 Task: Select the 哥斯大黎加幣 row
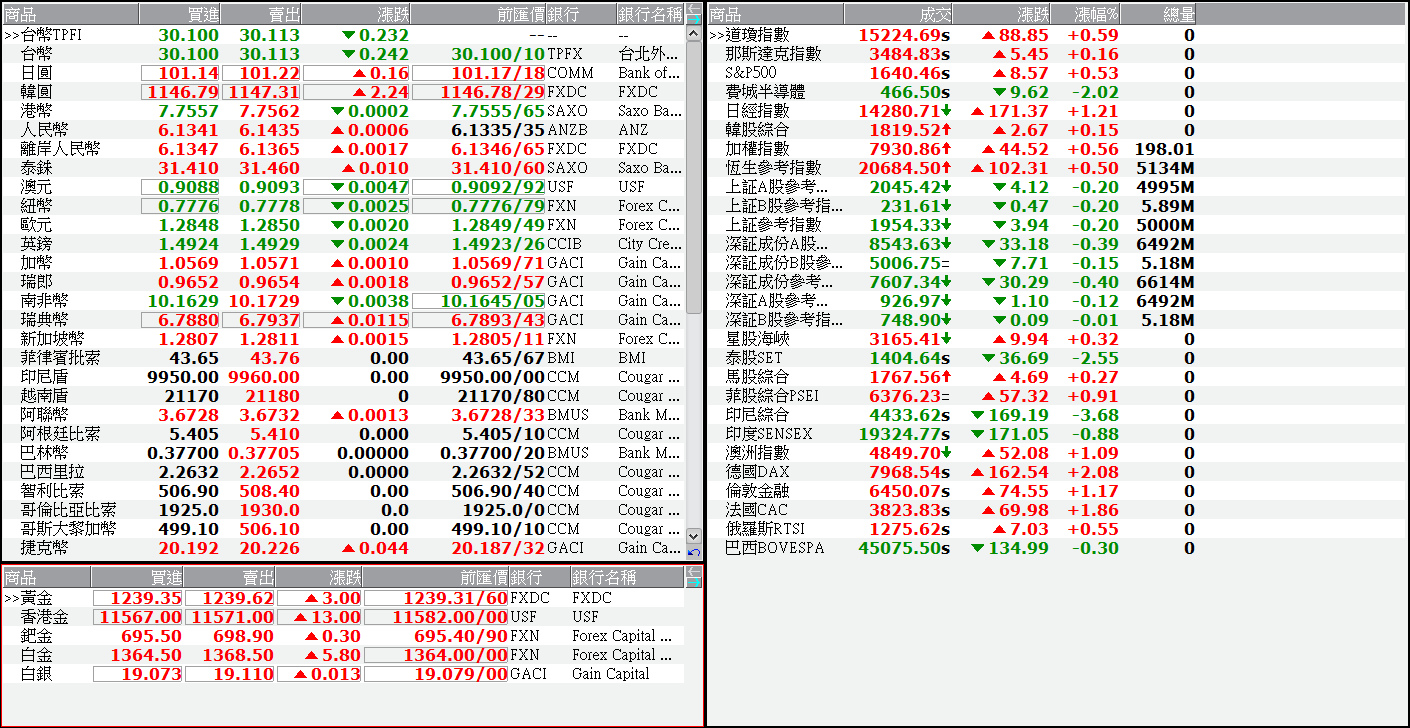click(343, 529)
